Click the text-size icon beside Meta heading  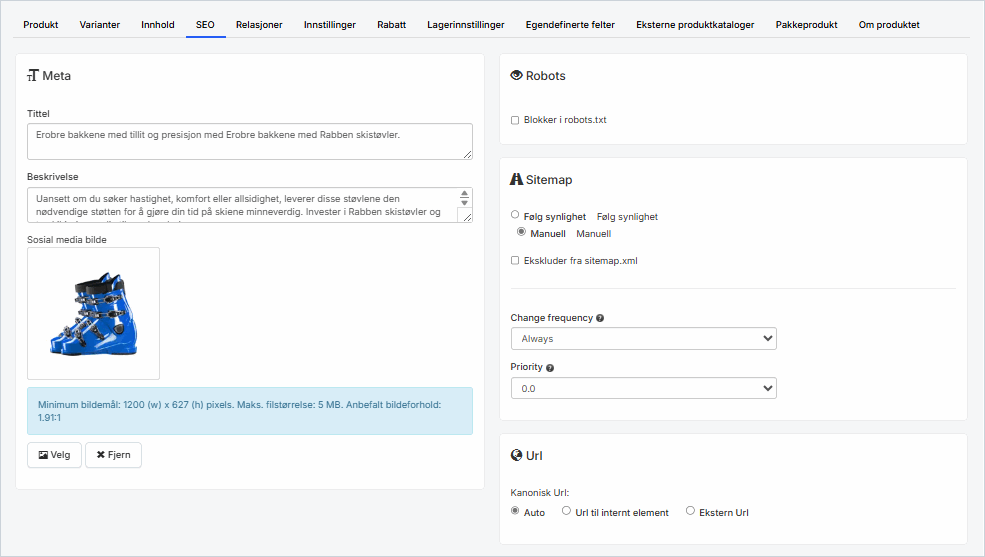(x=33, y=76)
